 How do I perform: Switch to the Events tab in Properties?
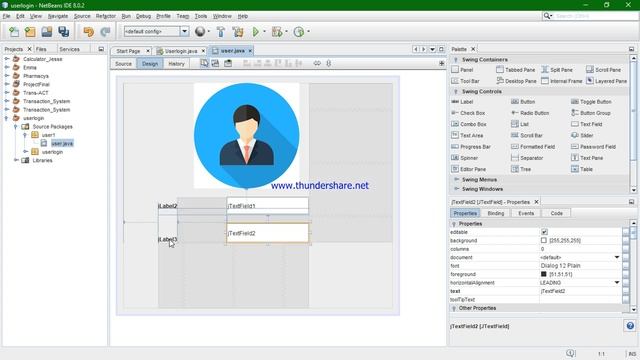(526, 213)
